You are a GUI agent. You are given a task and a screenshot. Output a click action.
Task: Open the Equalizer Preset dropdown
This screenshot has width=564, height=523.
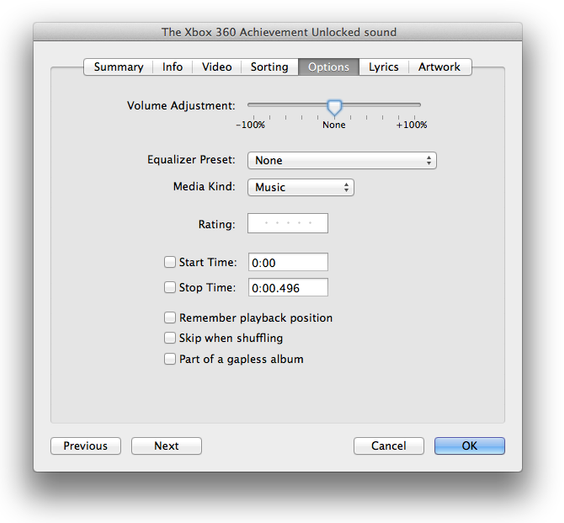342,160
